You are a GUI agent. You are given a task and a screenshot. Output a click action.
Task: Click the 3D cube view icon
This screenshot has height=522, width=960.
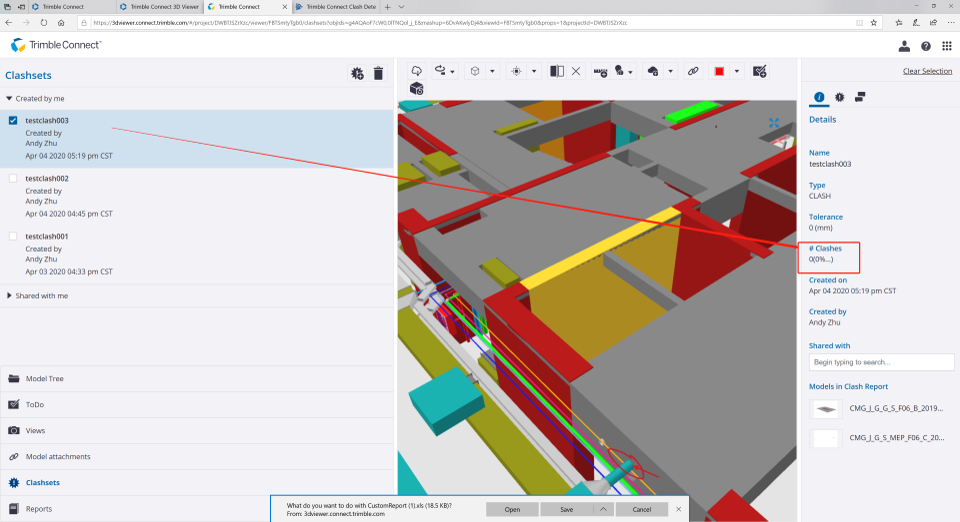(475, 71)
